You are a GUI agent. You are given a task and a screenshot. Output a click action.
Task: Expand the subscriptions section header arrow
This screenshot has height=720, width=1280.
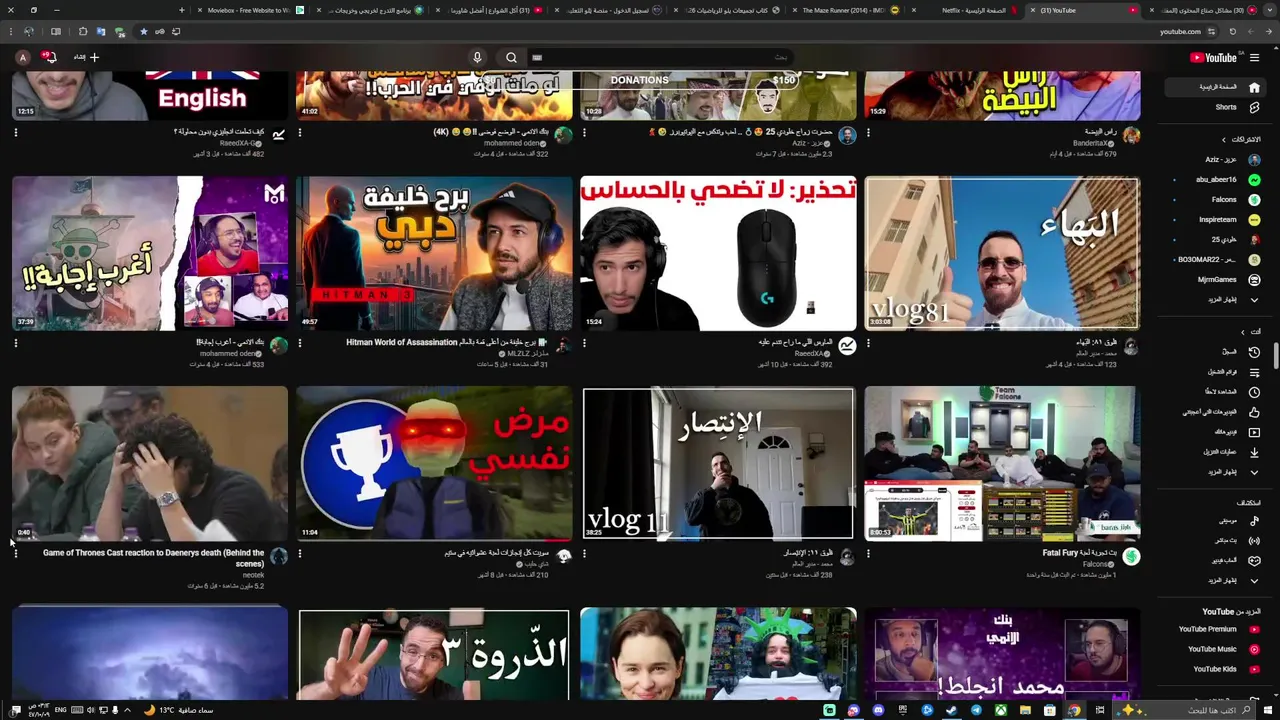coord(1223,140)
